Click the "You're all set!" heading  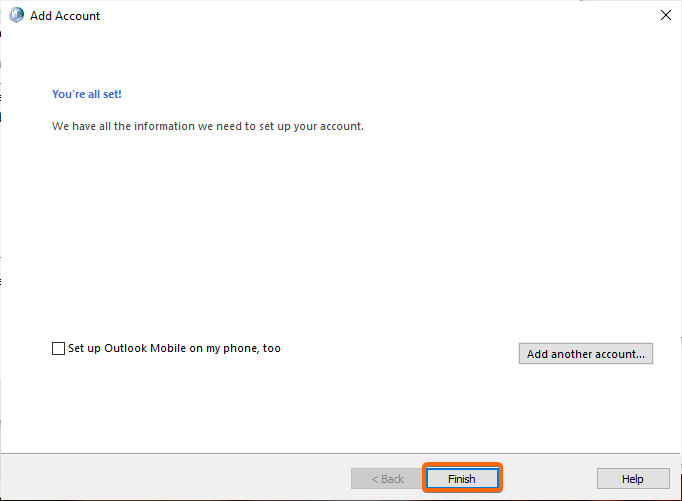click(x=87, y=94)
